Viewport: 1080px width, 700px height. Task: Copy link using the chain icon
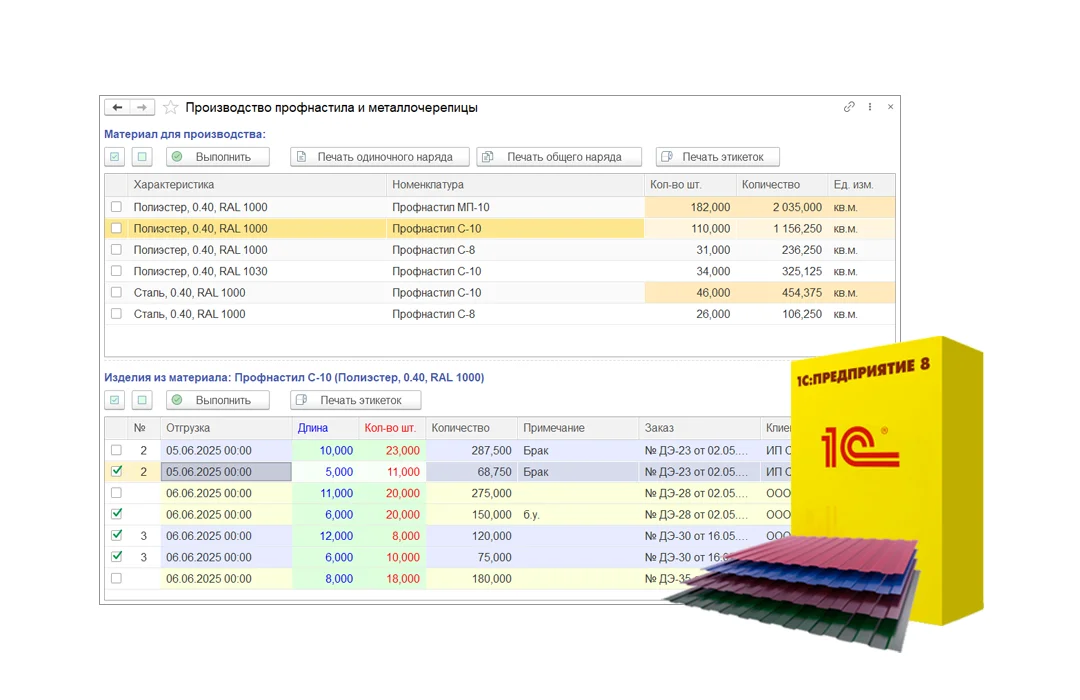849,107
